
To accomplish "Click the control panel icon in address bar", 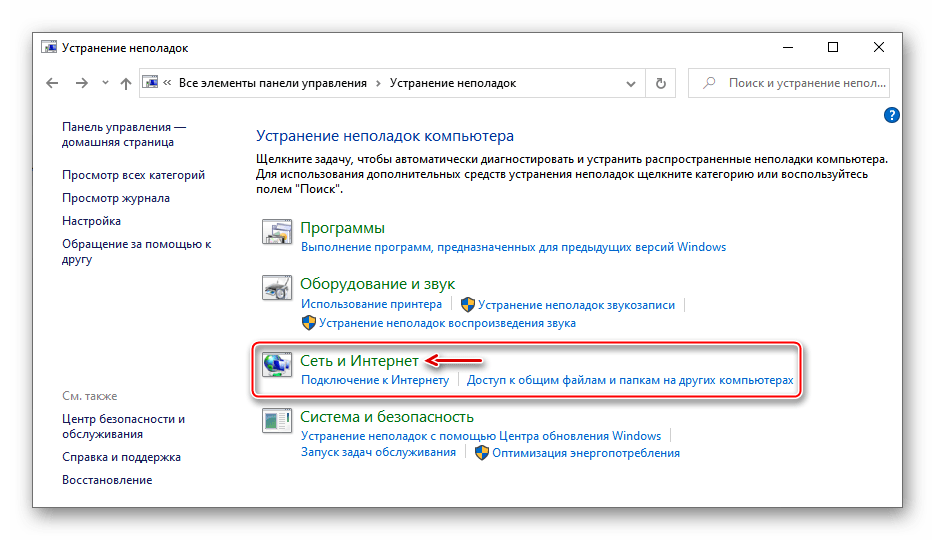I will pos(151,82).
